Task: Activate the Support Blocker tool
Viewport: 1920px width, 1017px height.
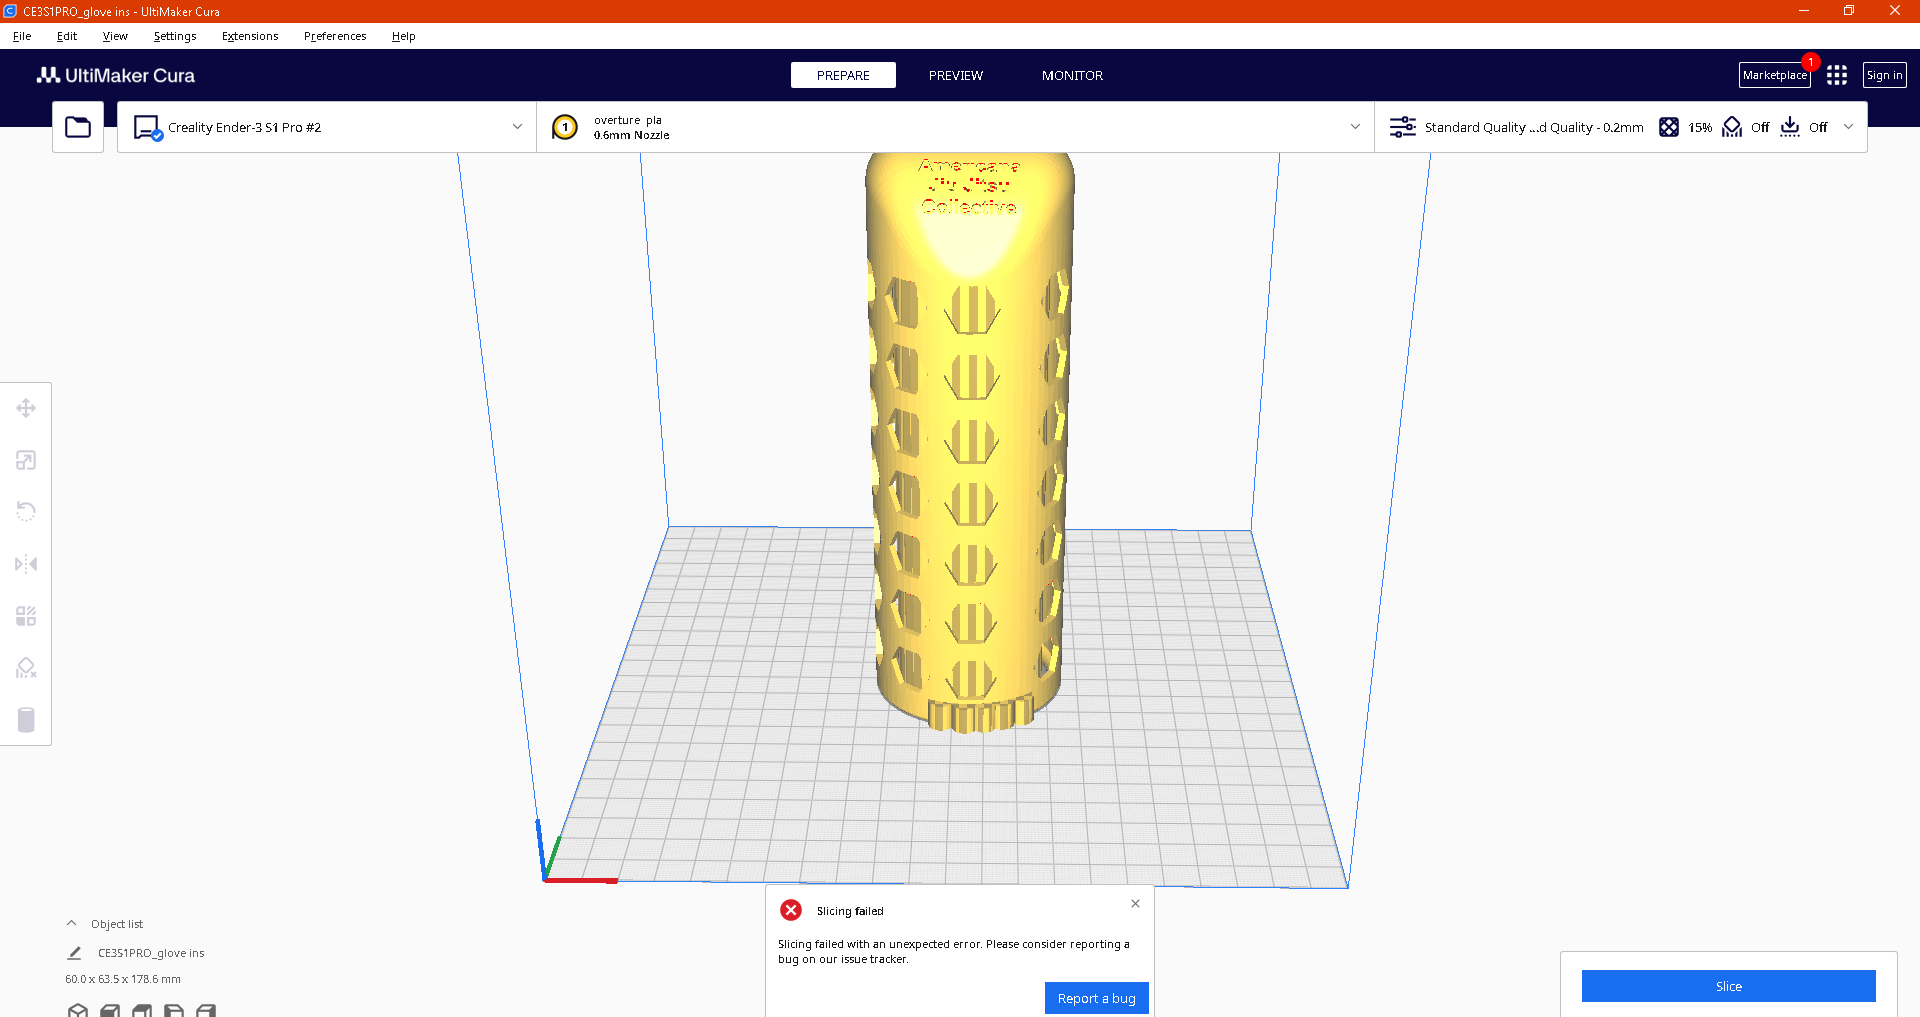Action: point(26,667)
